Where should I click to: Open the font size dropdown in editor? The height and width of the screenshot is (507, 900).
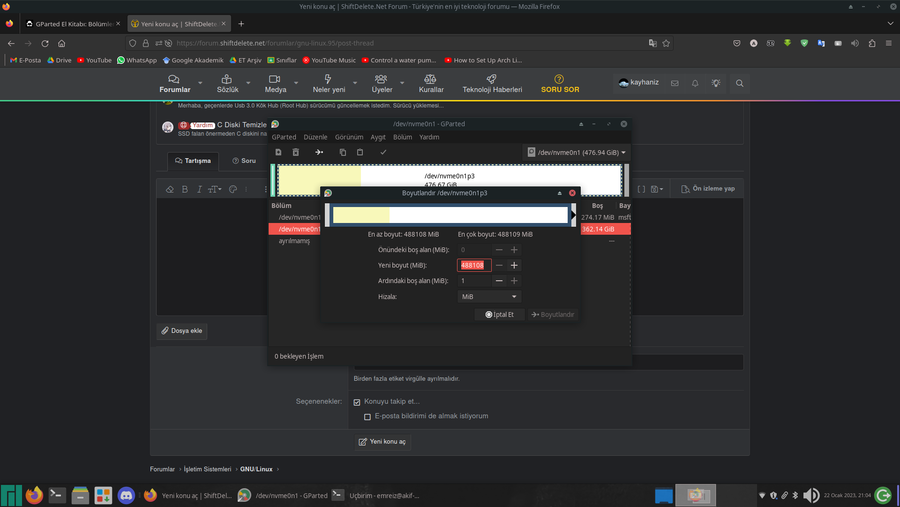(215, 189)
